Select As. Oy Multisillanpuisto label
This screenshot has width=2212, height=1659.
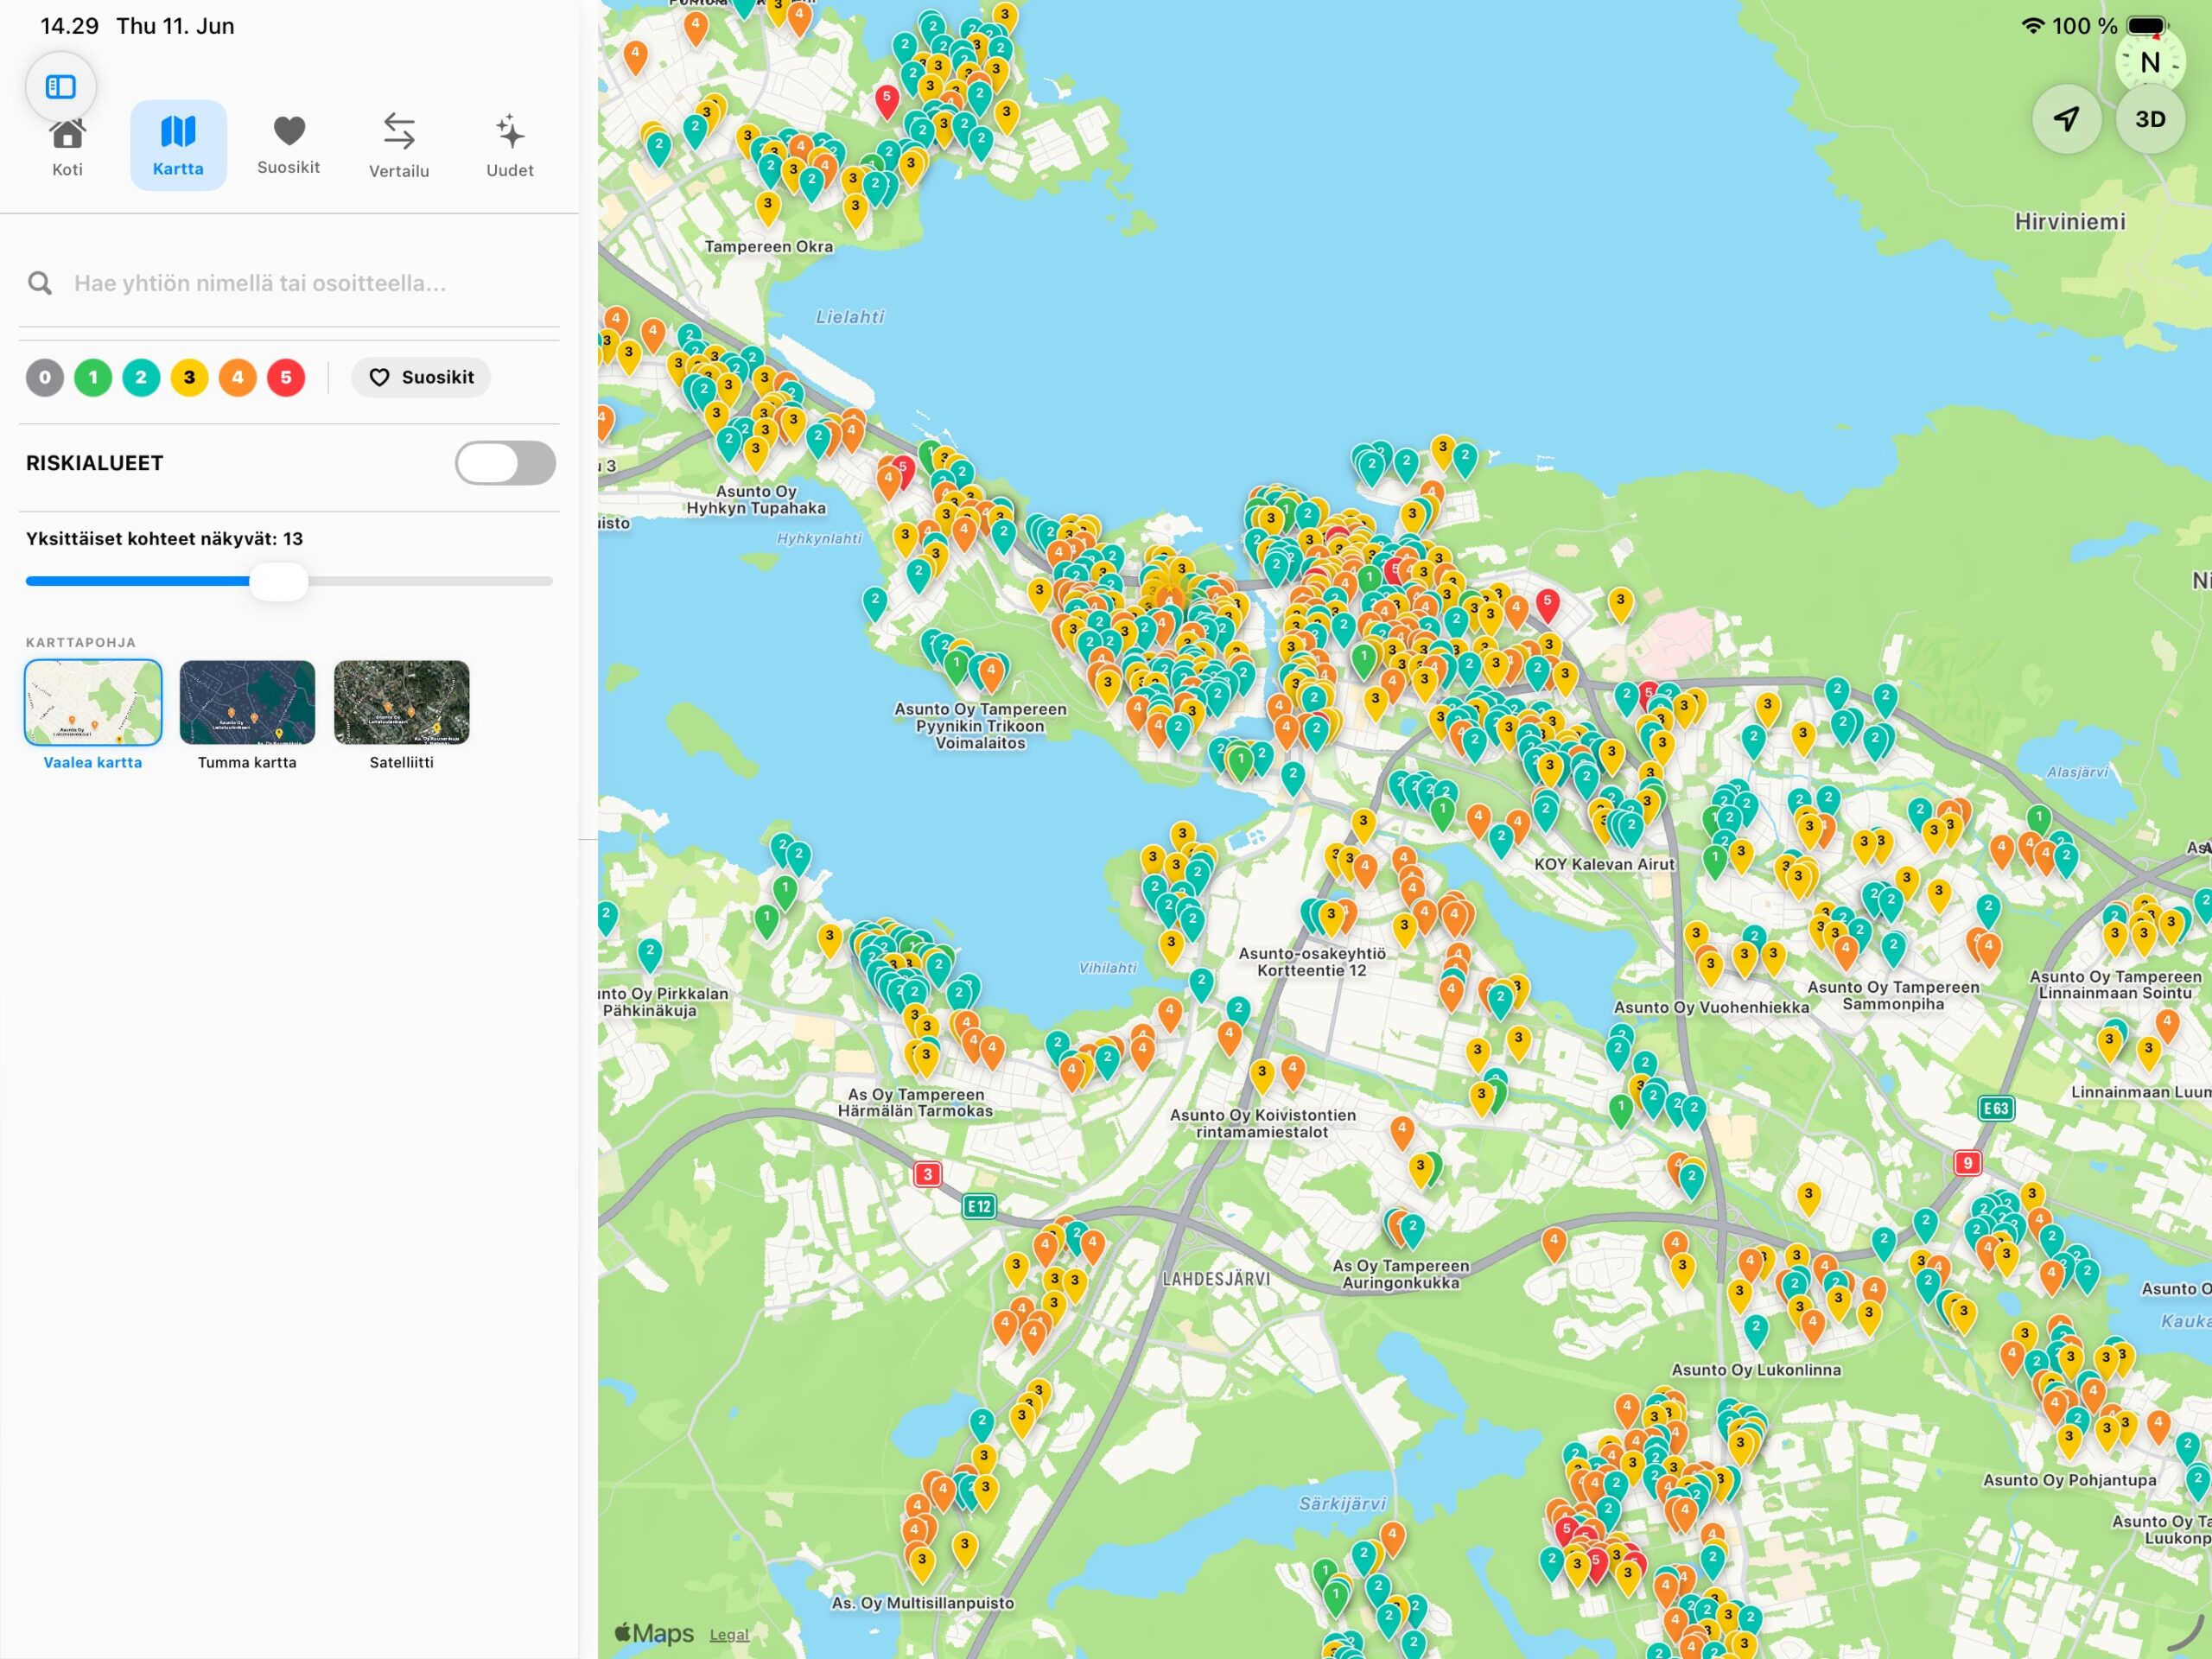click(x=923, y=1604)
